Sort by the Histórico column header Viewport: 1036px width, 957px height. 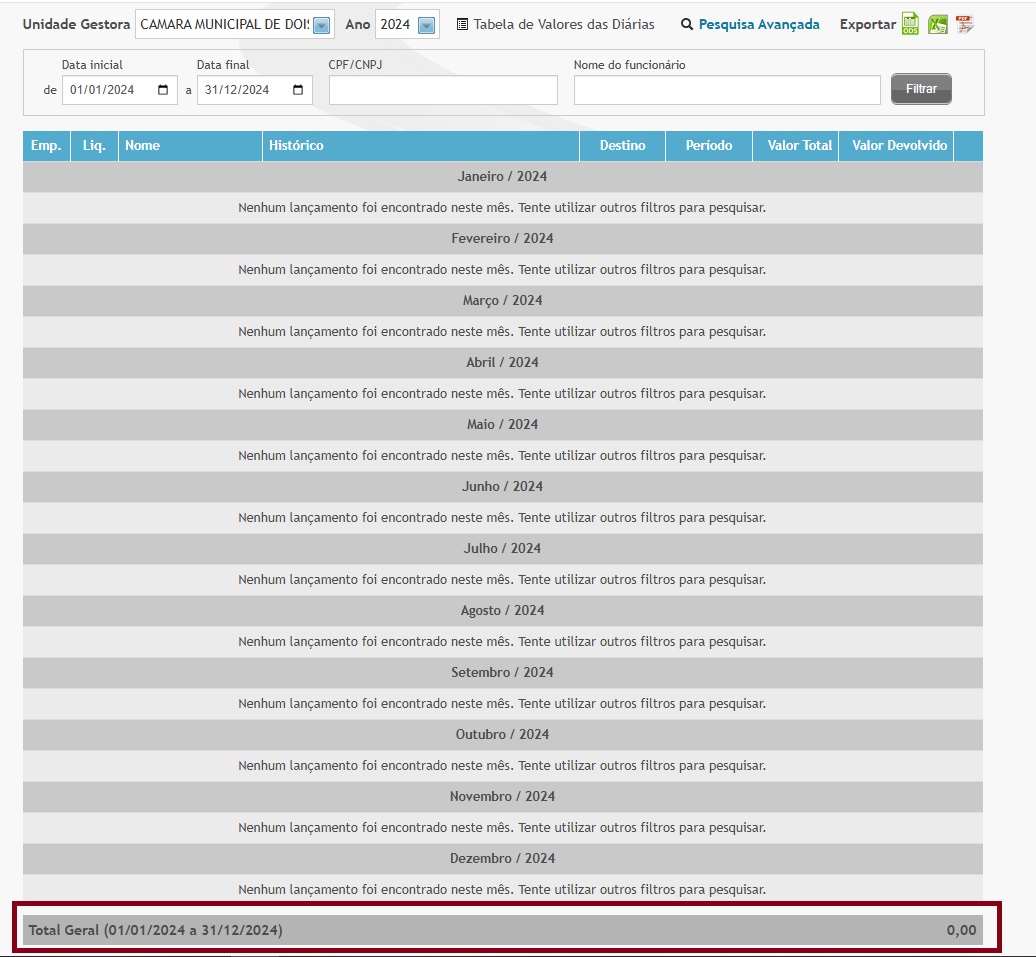tap(296, 146)
